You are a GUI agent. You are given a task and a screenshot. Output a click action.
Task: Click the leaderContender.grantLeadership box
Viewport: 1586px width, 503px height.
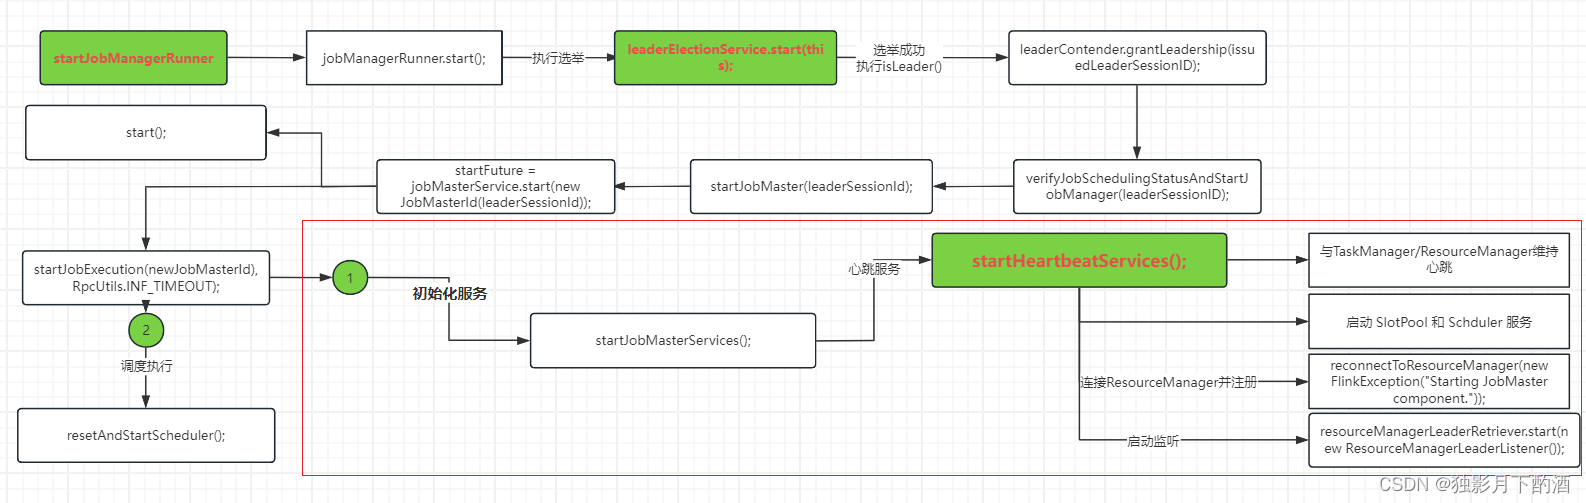pyautogui.click(x=1137, y=57)
